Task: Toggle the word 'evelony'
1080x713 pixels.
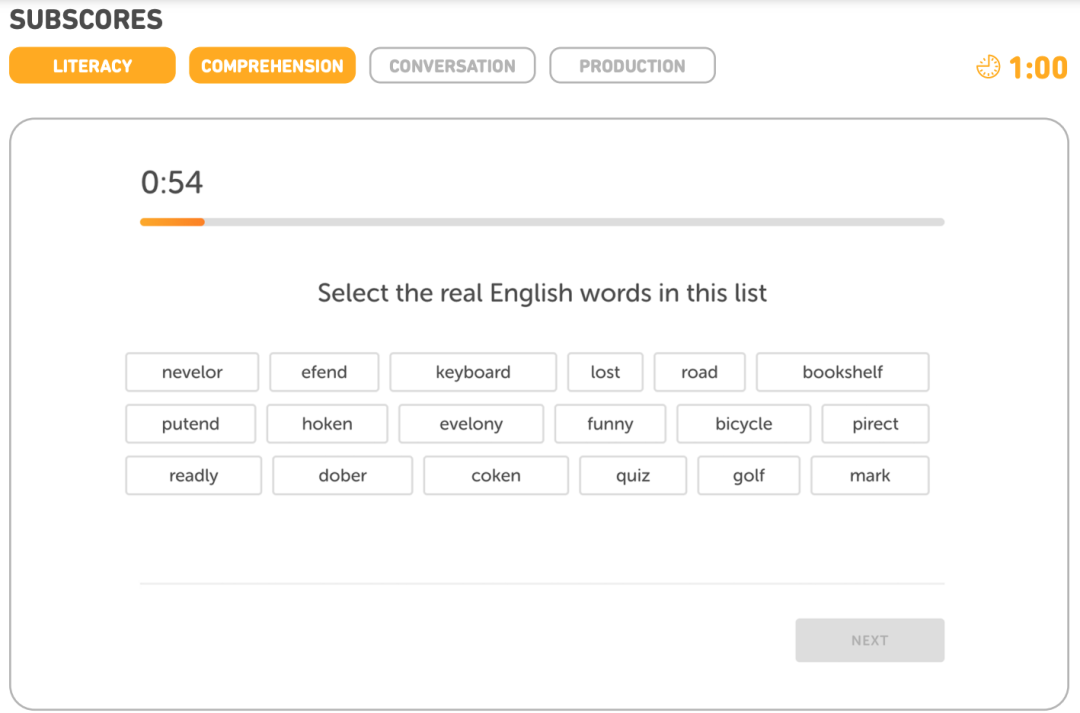Action: tap(471, 424)
